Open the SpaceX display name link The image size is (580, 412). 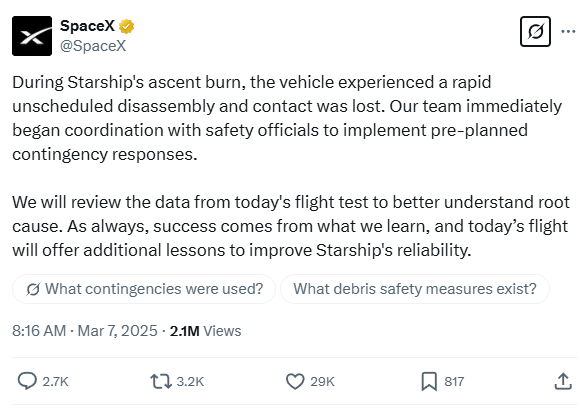tap(87, 26)
